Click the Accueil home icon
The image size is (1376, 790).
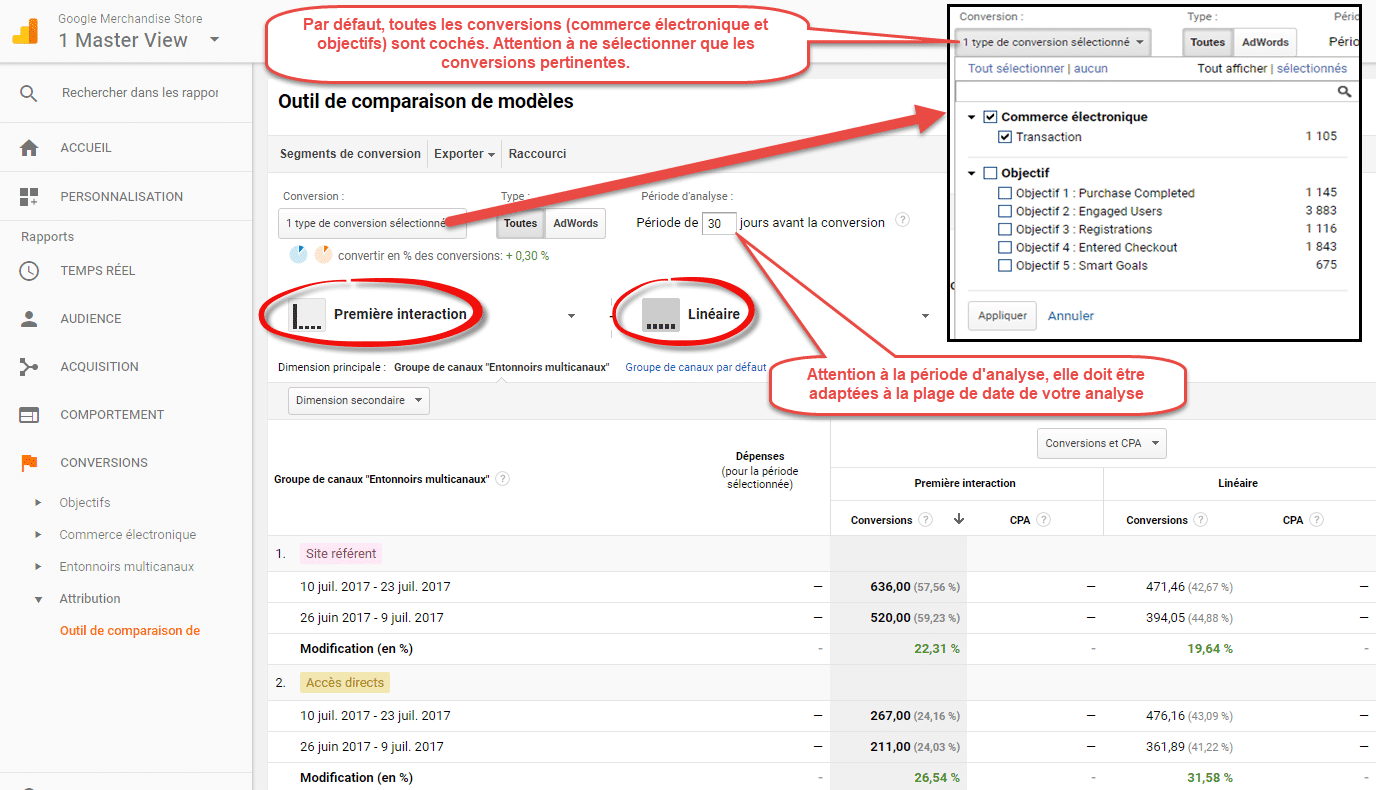pos(29,148)
